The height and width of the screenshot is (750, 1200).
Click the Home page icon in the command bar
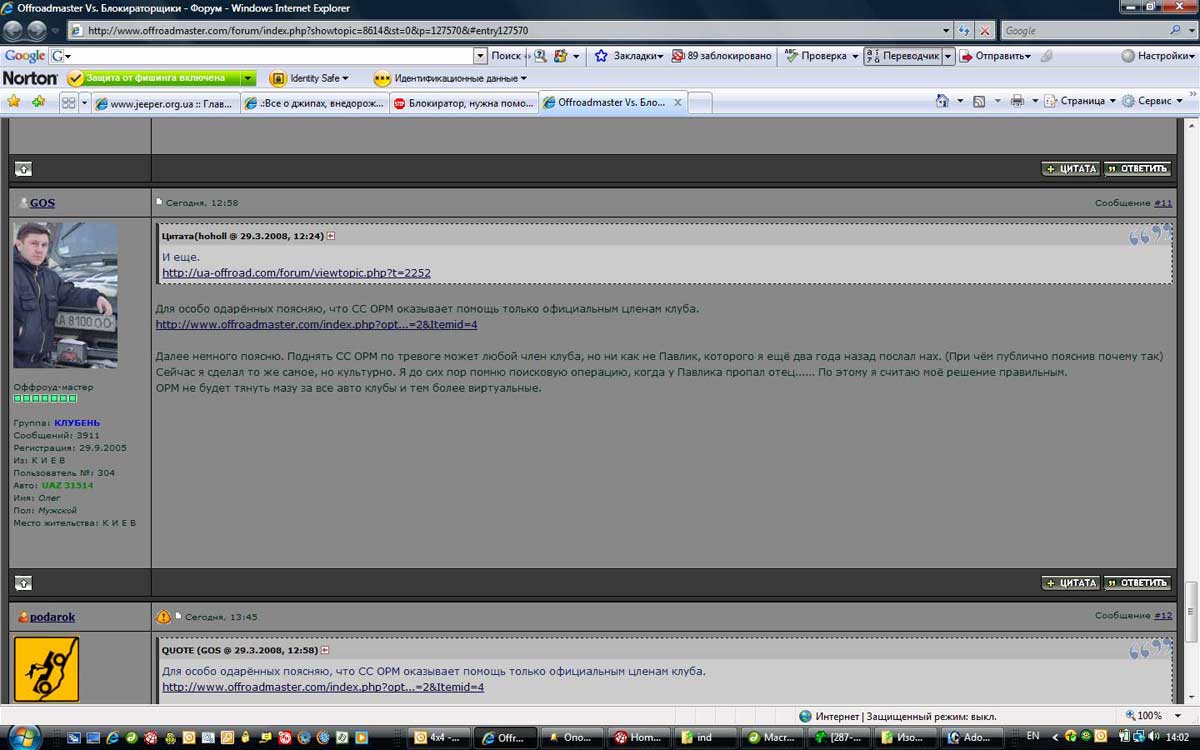click(942, 101)
